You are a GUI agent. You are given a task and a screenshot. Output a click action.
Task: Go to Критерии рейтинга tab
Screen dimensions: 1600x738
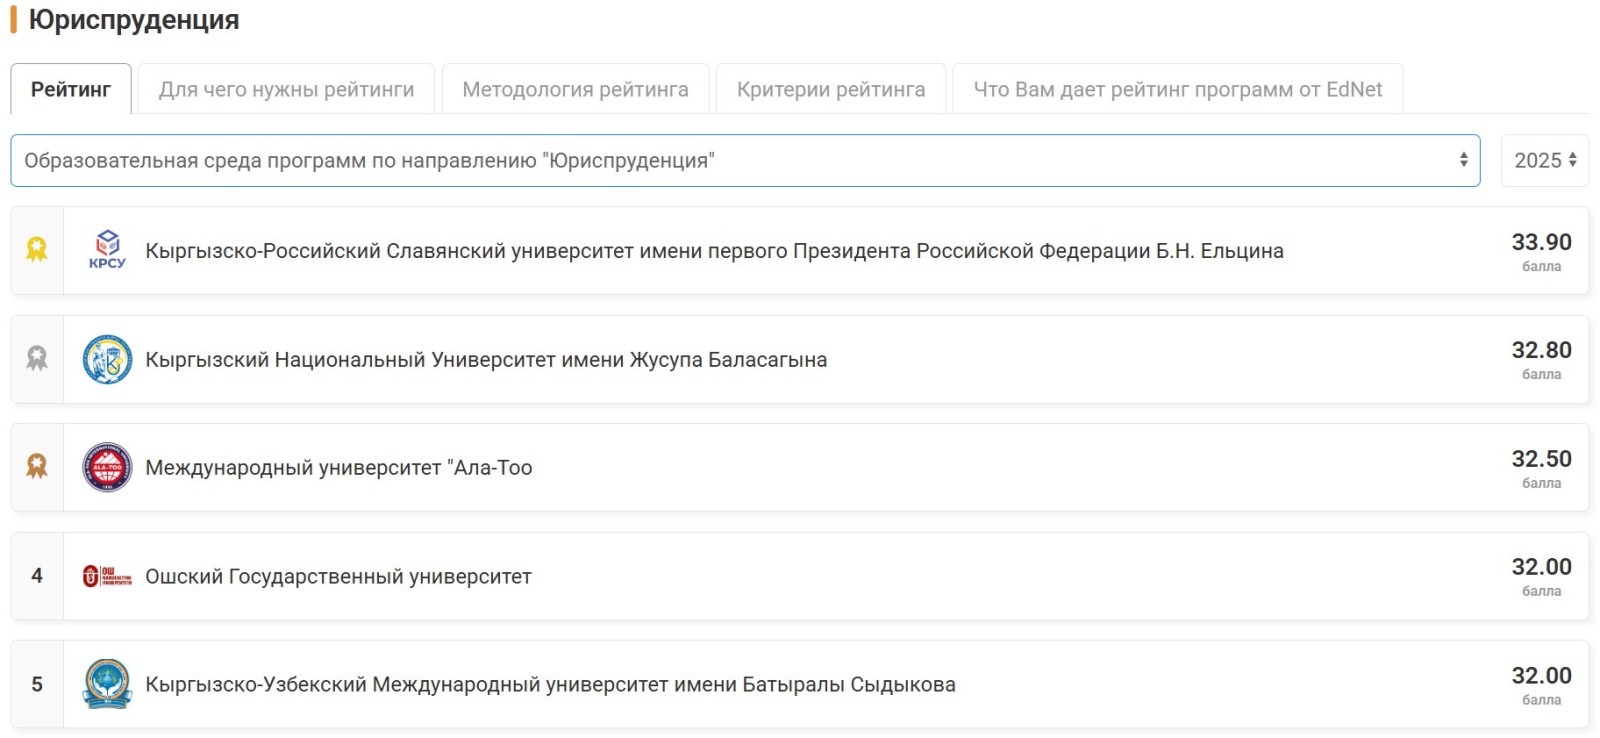coord(831,89)
